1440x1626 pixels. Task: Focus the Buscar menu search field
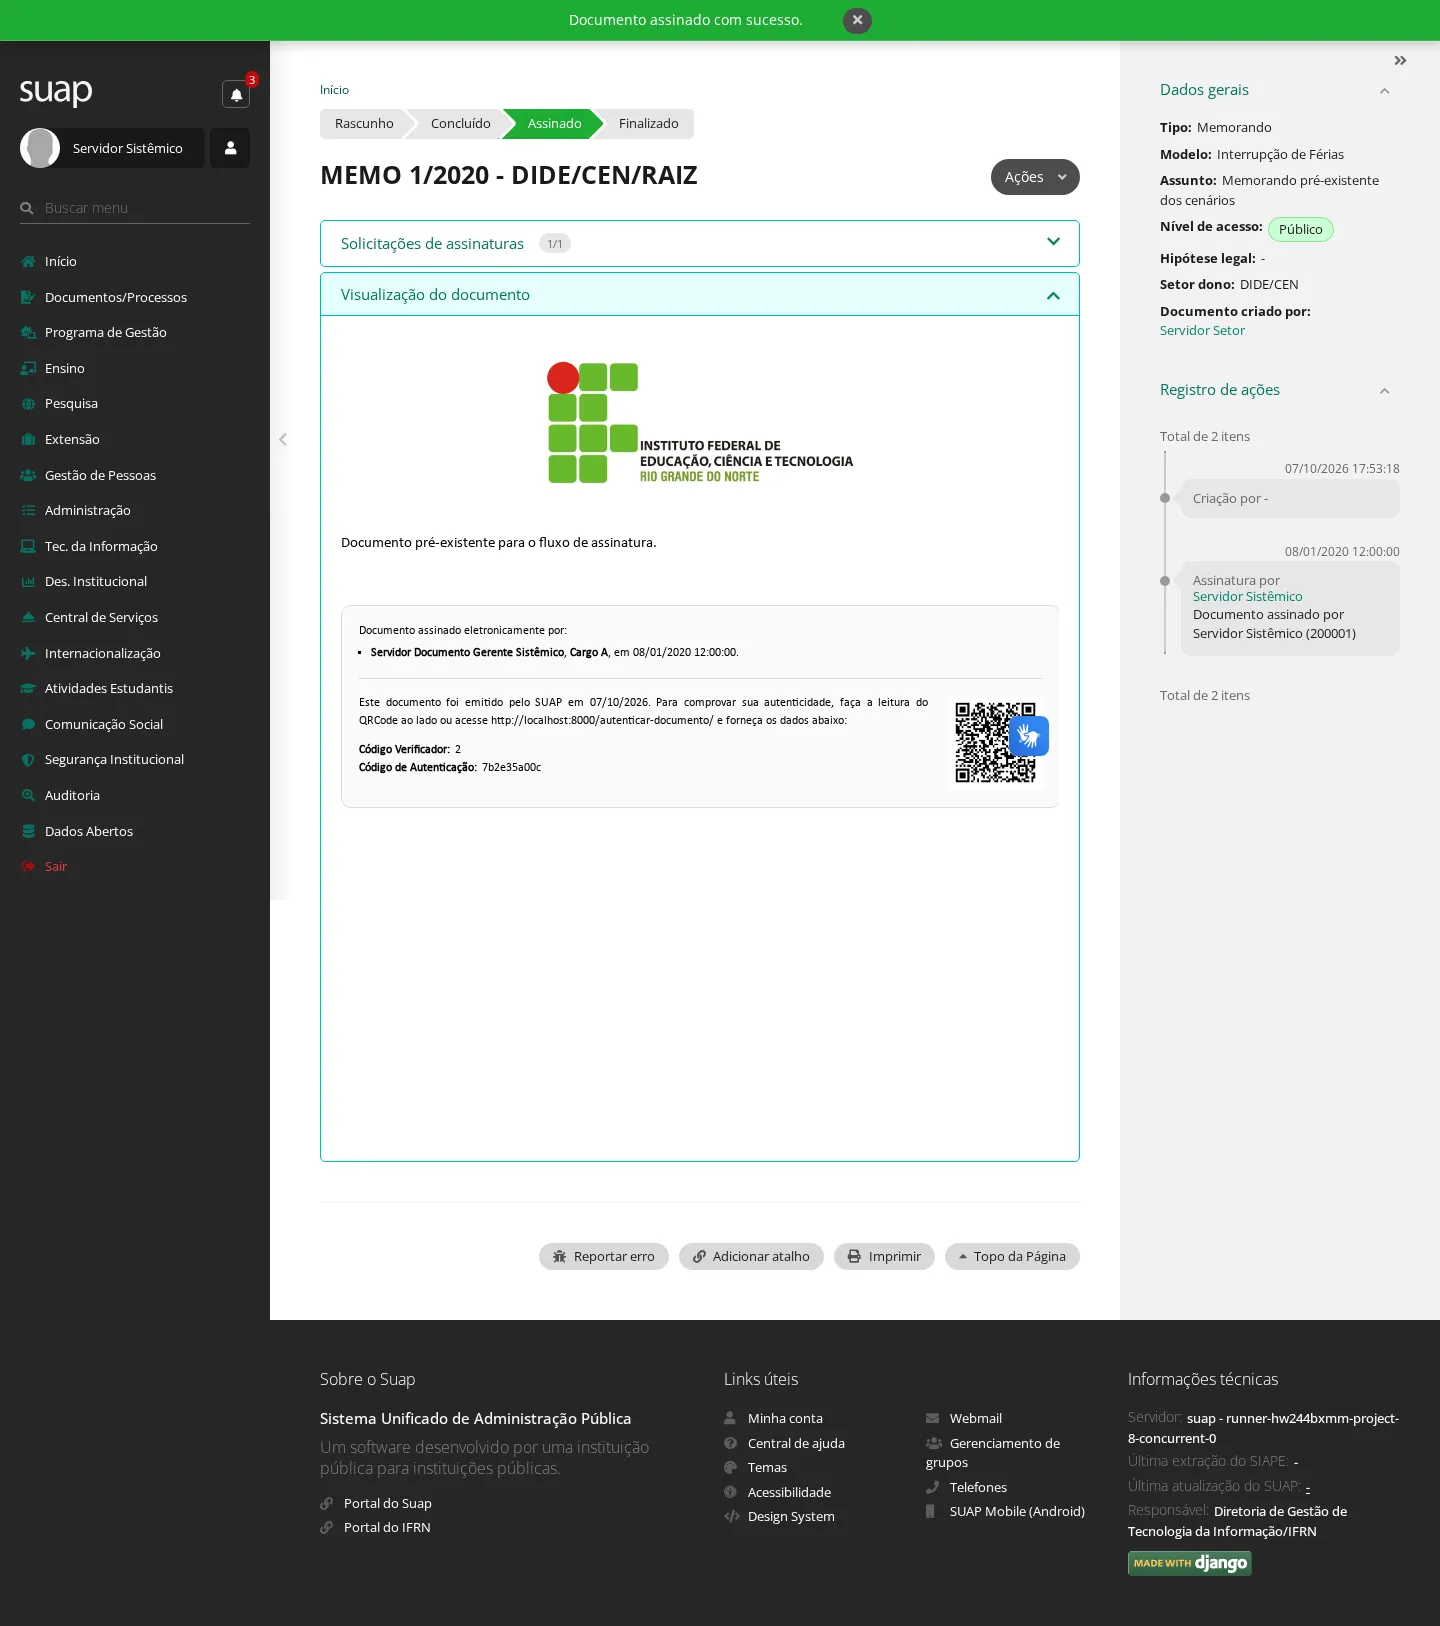pos(135,208)
